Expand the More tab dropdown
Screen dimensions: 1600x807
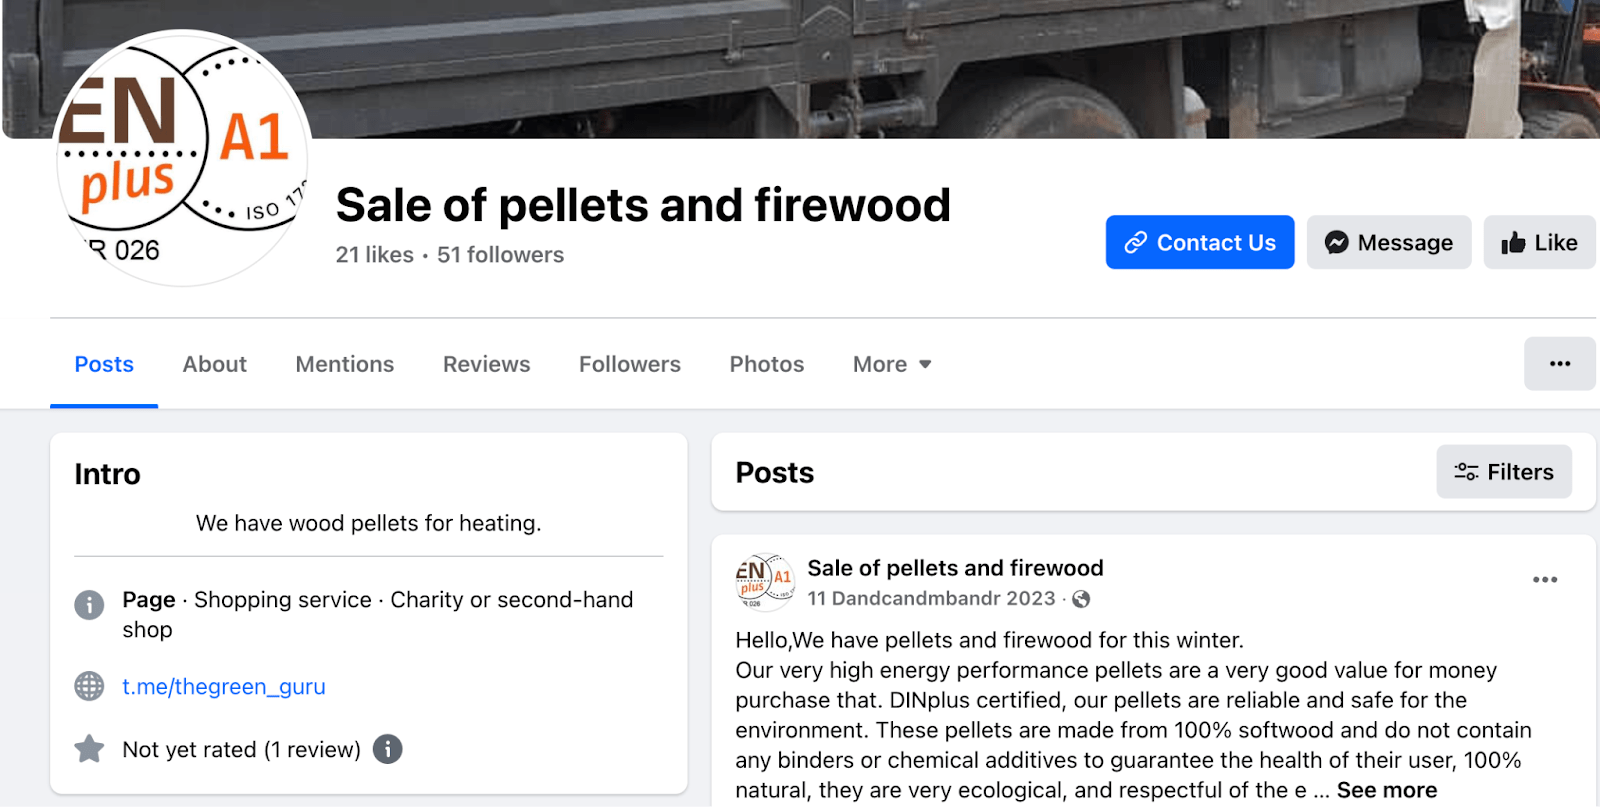pyautogui.click(x=890, y=363)
